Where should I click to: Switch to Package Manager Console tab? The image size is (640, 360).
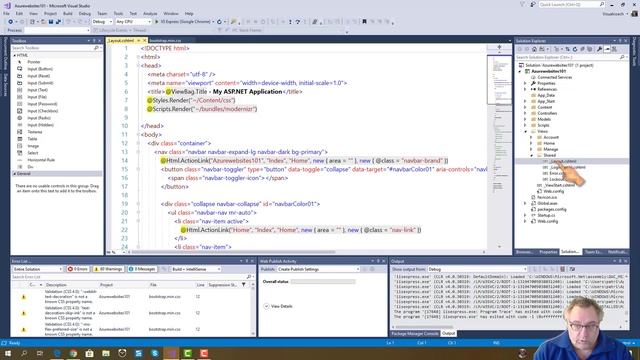point(415,334)
